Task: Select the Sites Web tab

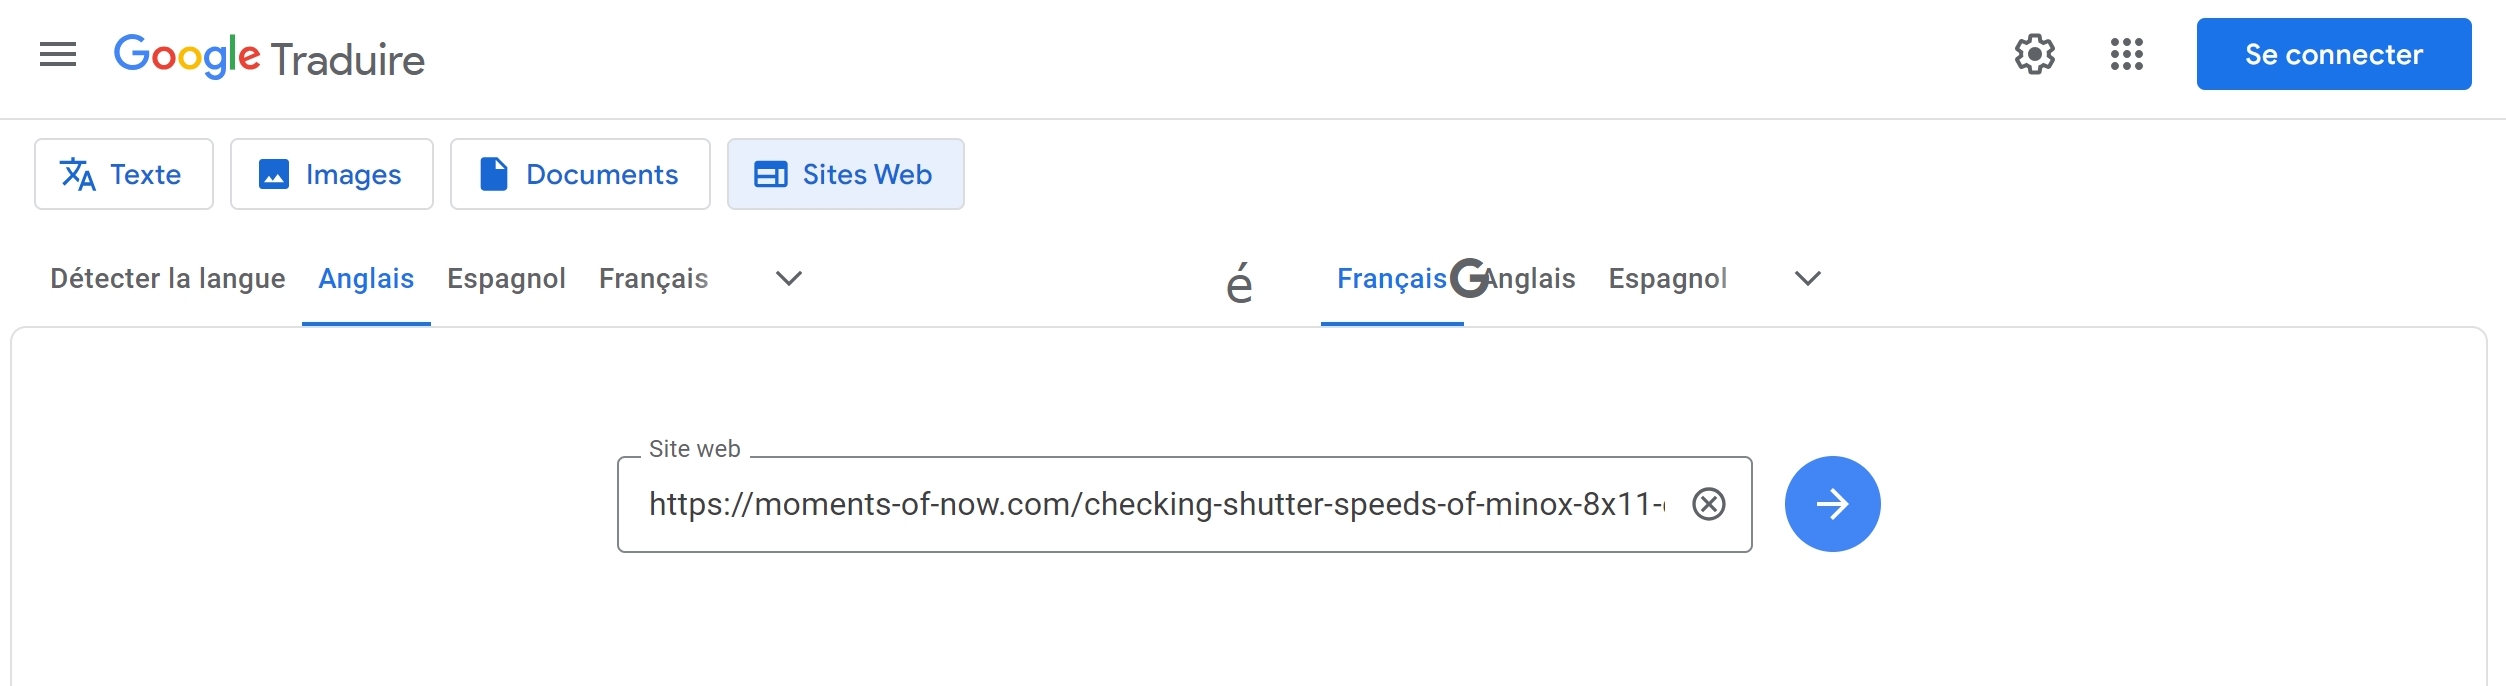Action: click(845, 174)
